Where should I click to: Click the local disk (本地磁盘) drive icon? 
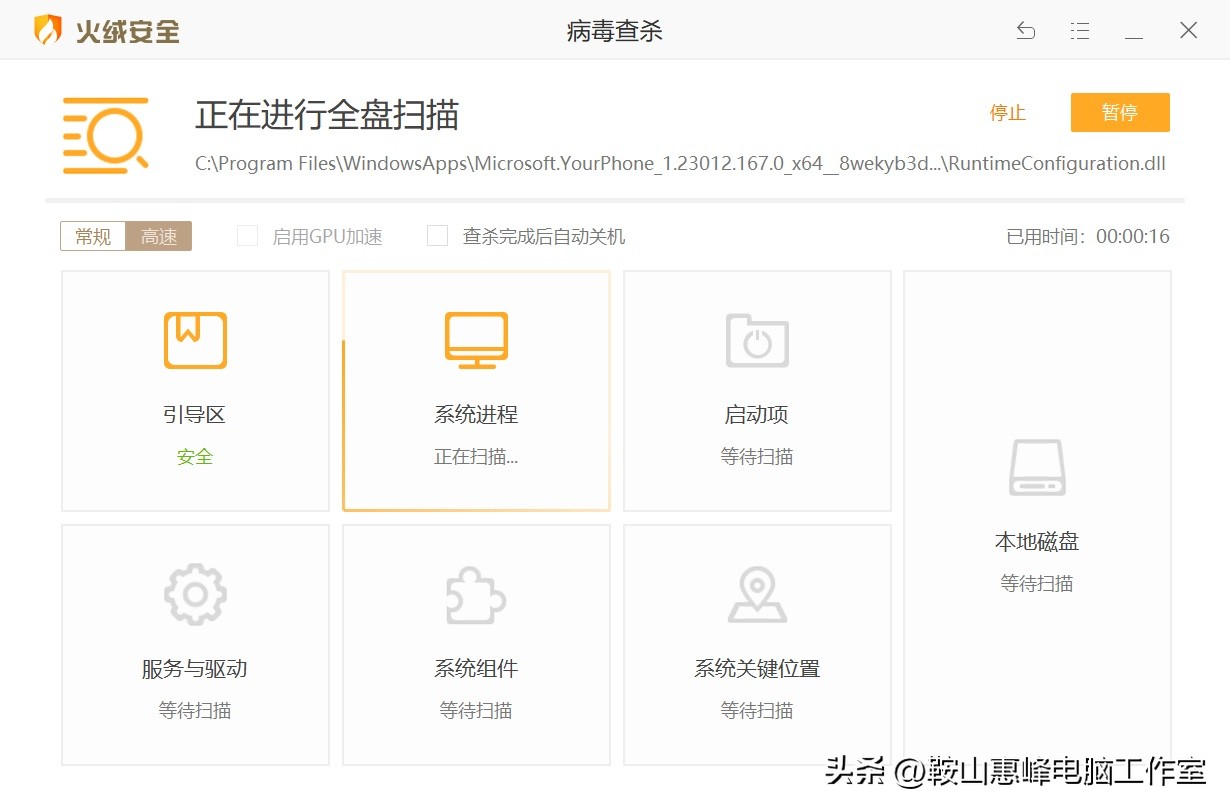pos(1037,467)
